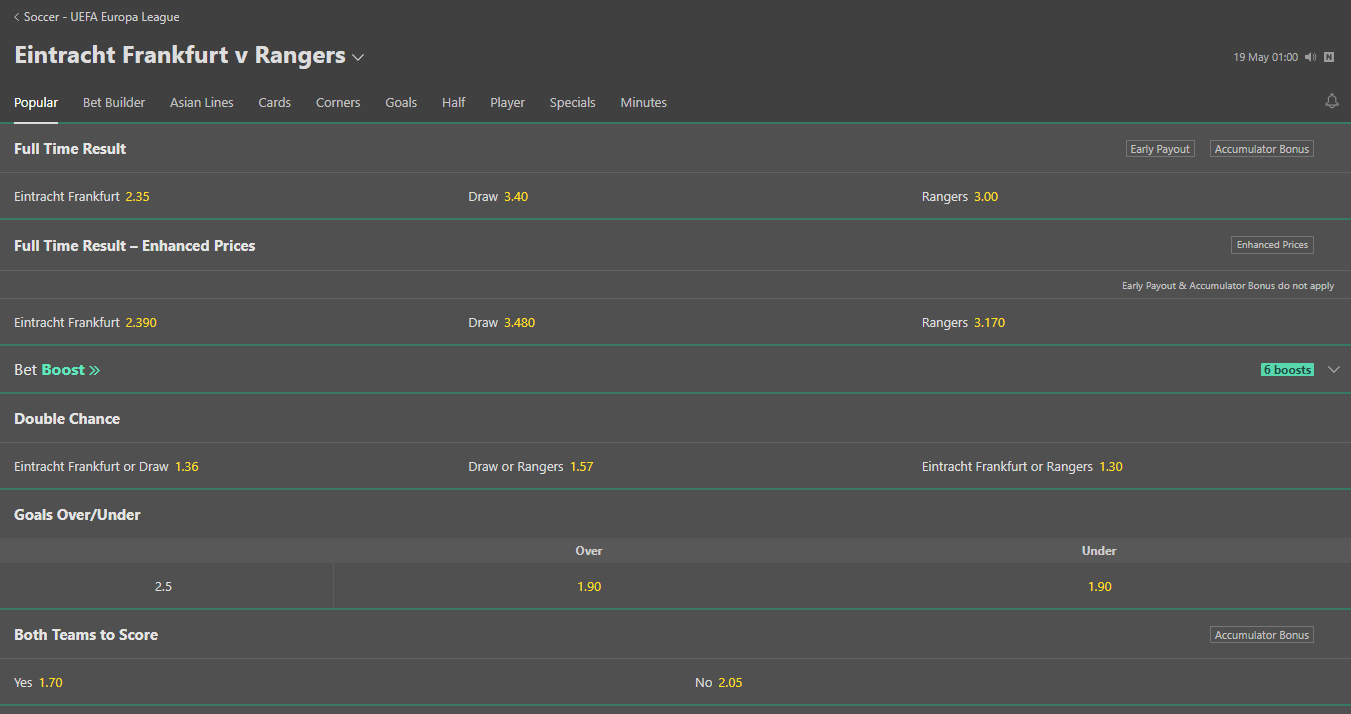Select the Popular tab
Image resolution: width=1351 pixels, height=714 pixels.
pyautogui.click(x=36, y=102)
